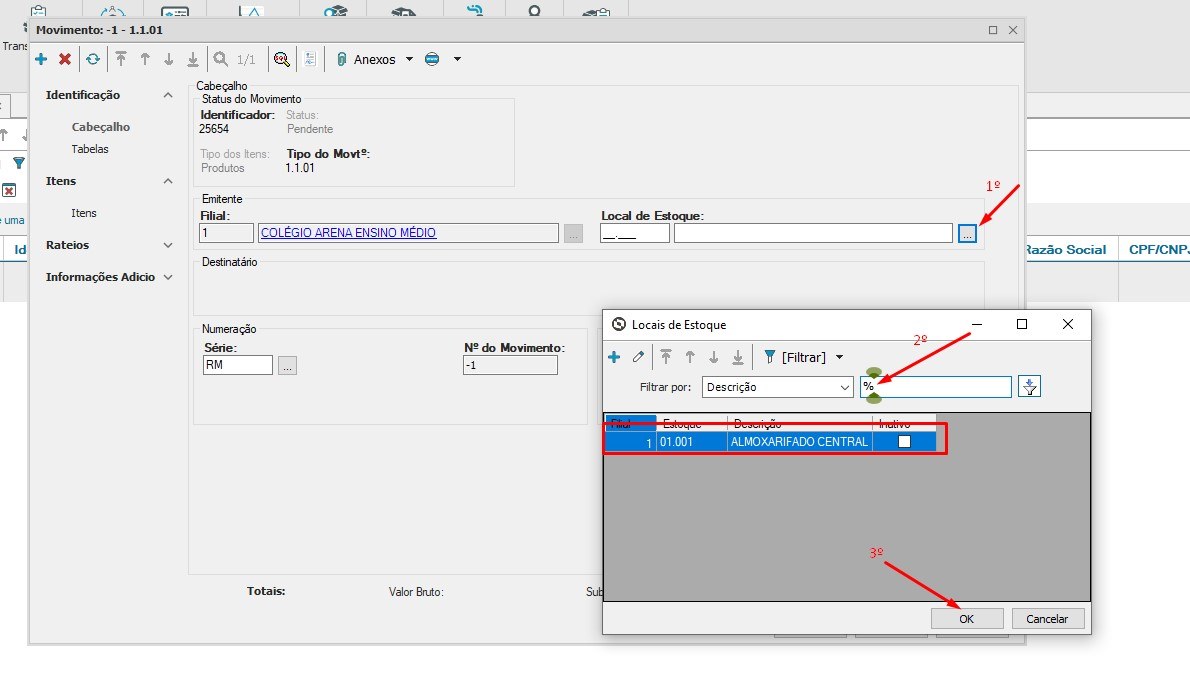Click the red X delete icon on the toolbar
Screen dimensions: 1190x700
pos(65,59)
